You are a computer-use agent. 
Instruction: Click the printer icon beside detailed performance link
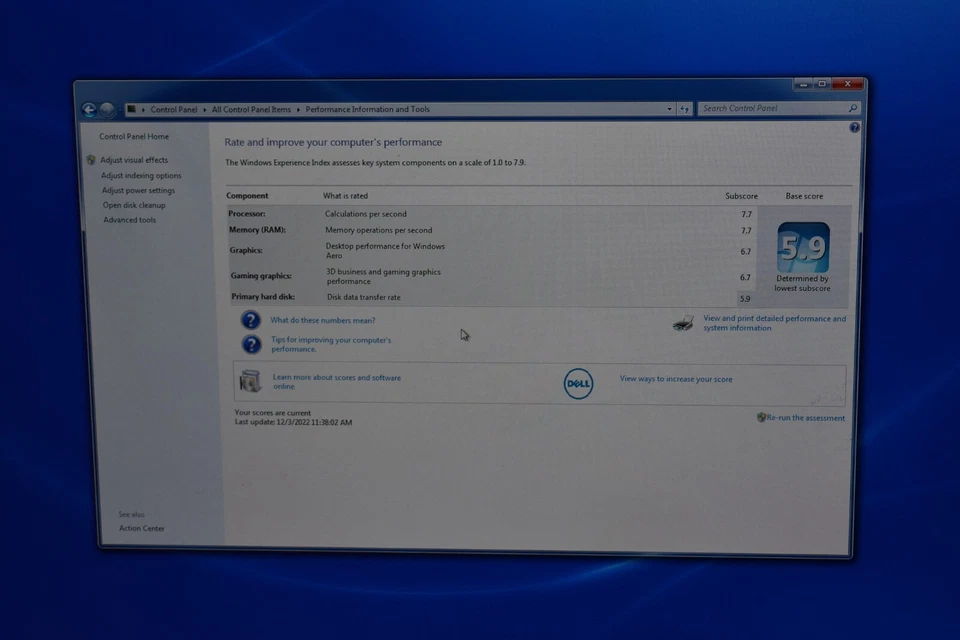[683, 323]
